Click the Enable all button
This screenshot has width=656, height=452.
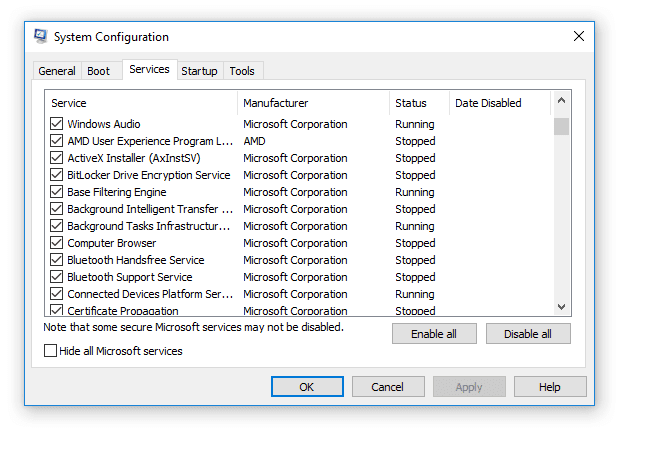click(434, 334)
